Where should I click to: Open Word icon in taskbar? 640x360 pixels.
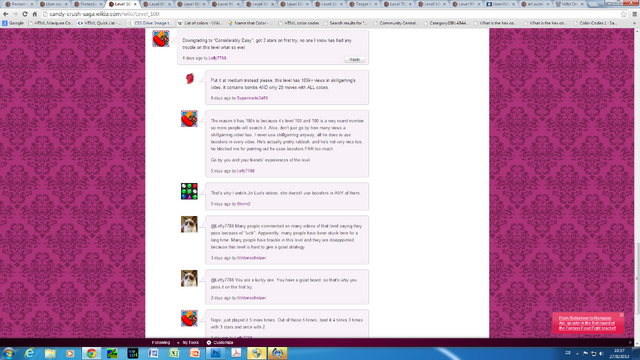(153, 353)
